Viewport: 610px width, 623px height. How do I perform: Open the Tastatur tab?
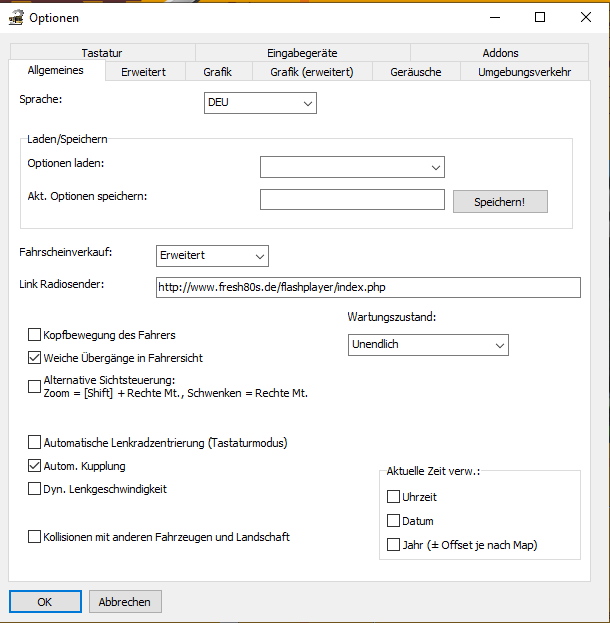[x=102, y=53]
